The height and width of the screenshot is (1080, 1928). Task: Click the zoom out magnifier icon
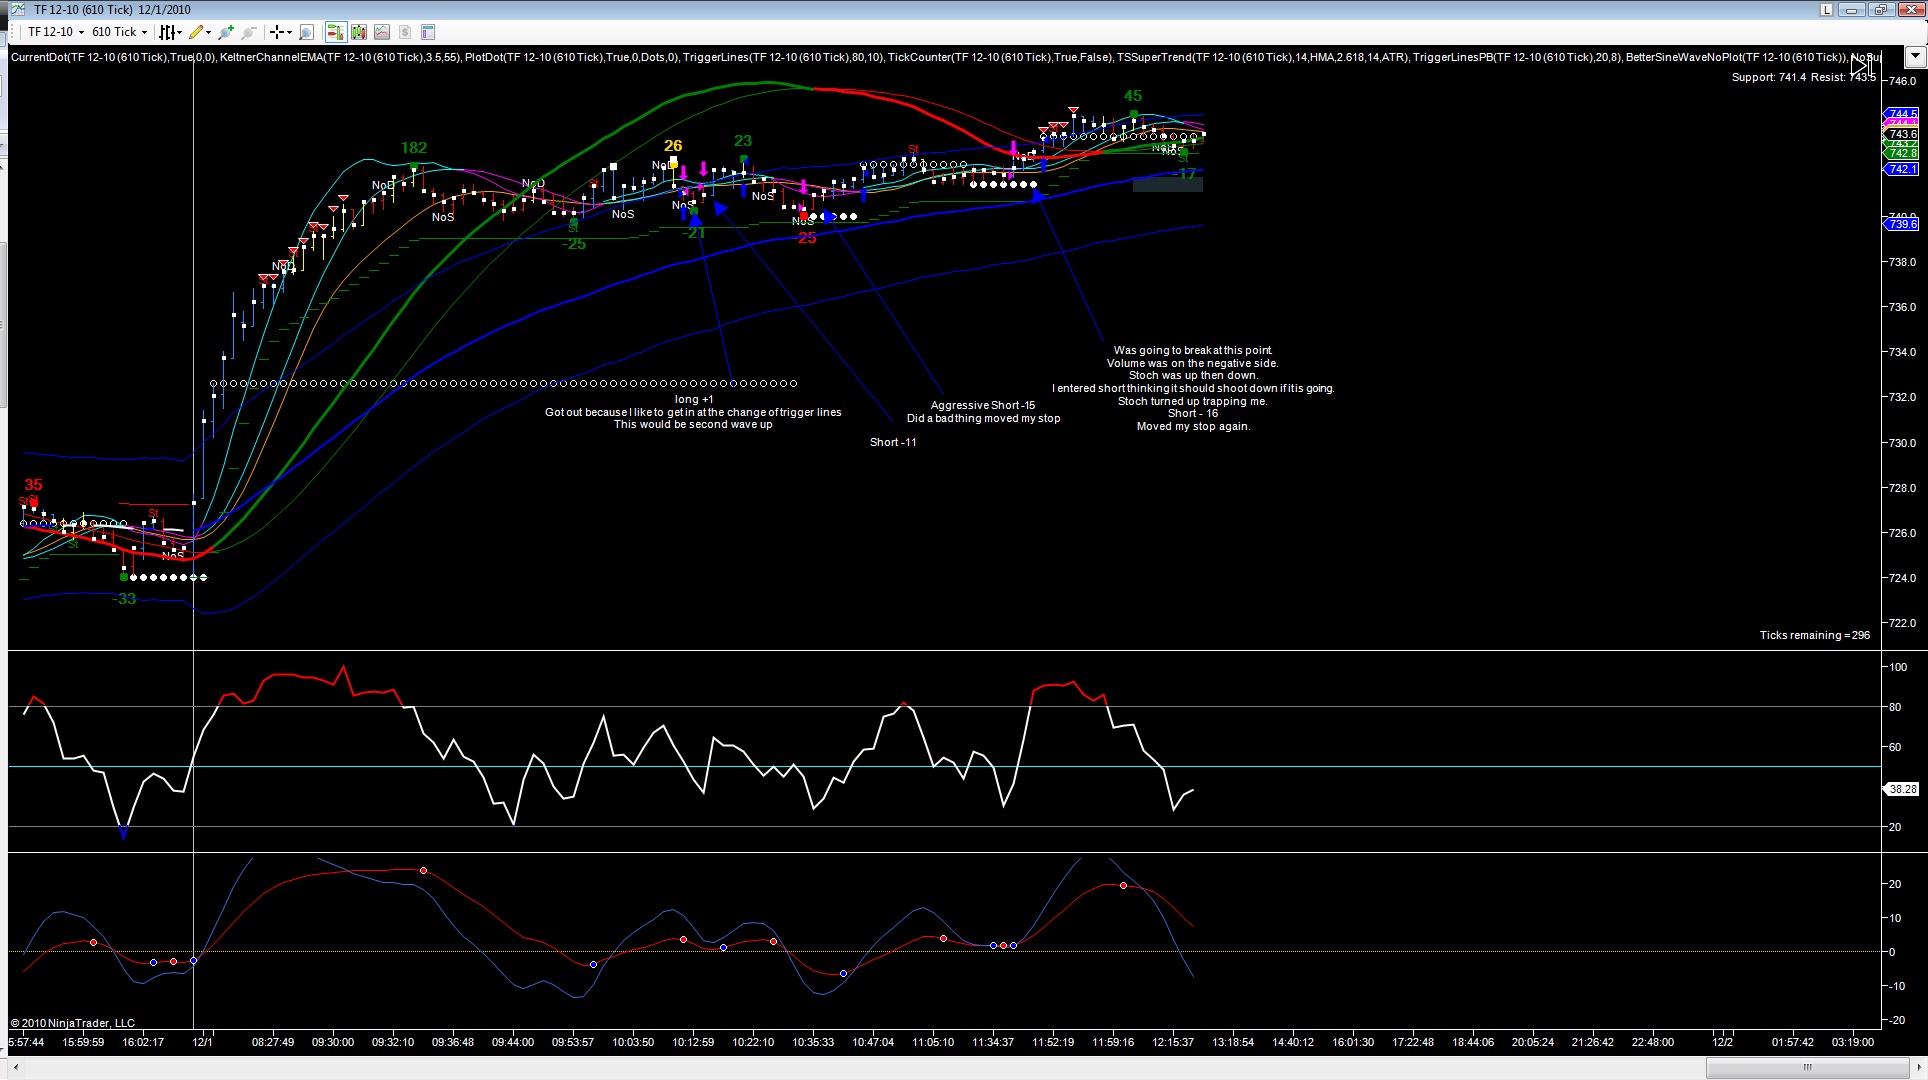[x=249, y=32]
